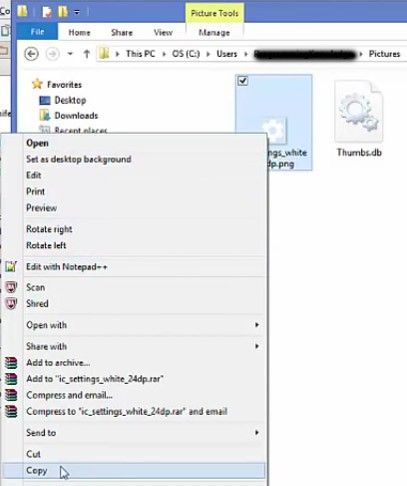Click Users in the address path

[x=227, y=54]
